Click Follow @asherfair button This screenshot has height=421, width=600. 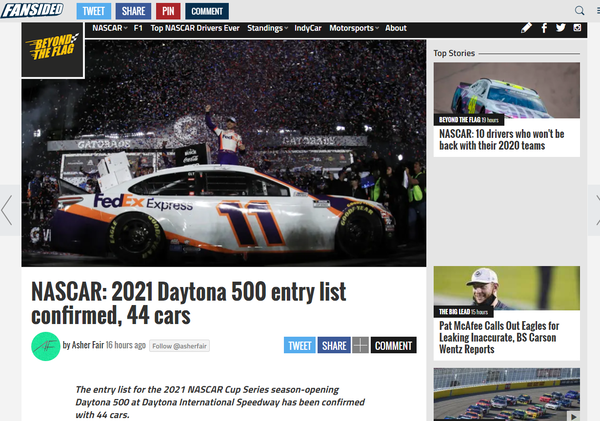[179, 346]
